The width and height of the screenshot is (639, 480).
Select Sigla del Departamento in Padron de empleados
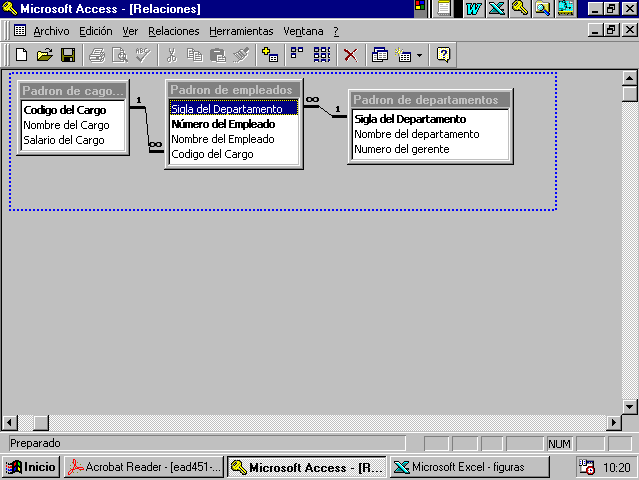click(x=234, y=109)
